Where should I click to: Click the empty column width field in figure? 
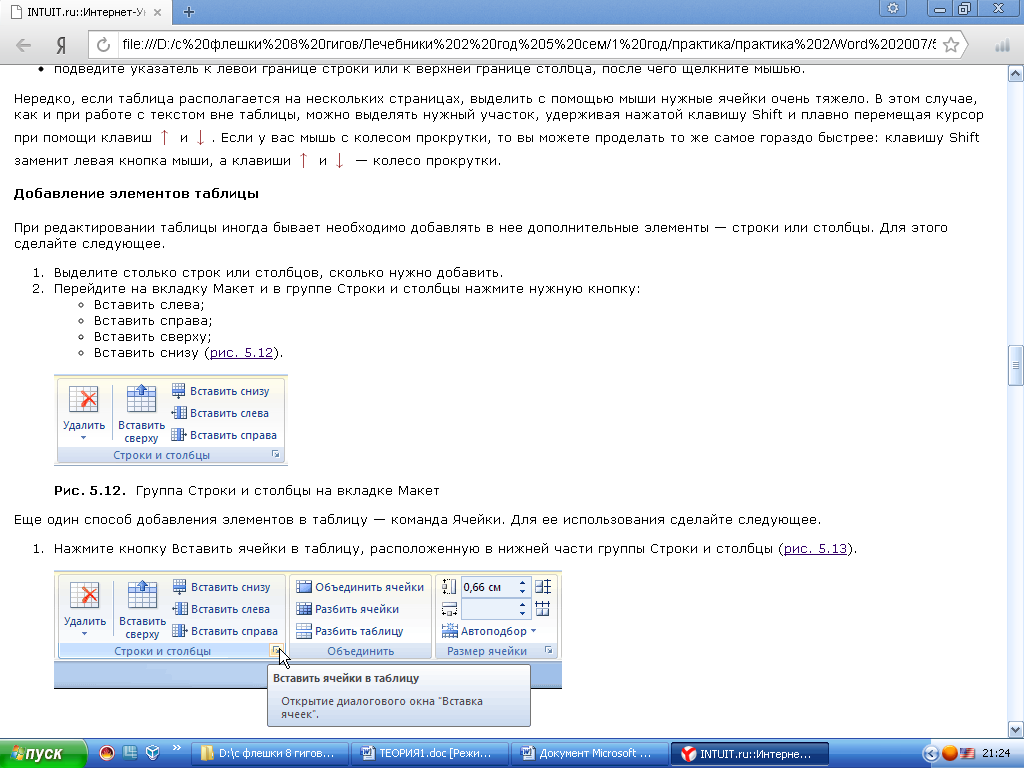pyautogui.click(x=488, y=609)
